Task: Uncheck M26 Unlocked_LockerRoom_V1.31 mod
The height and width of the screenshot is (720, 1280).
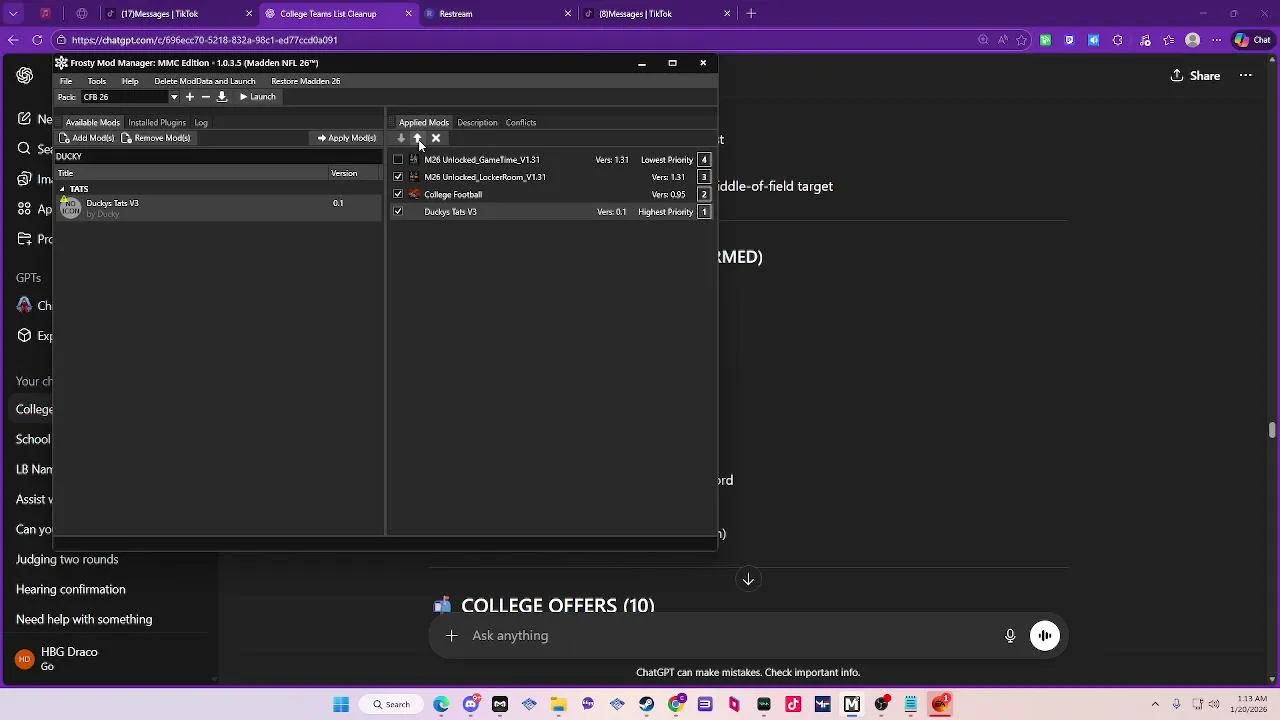Action: pyautogui.click(x=398, y=177)
